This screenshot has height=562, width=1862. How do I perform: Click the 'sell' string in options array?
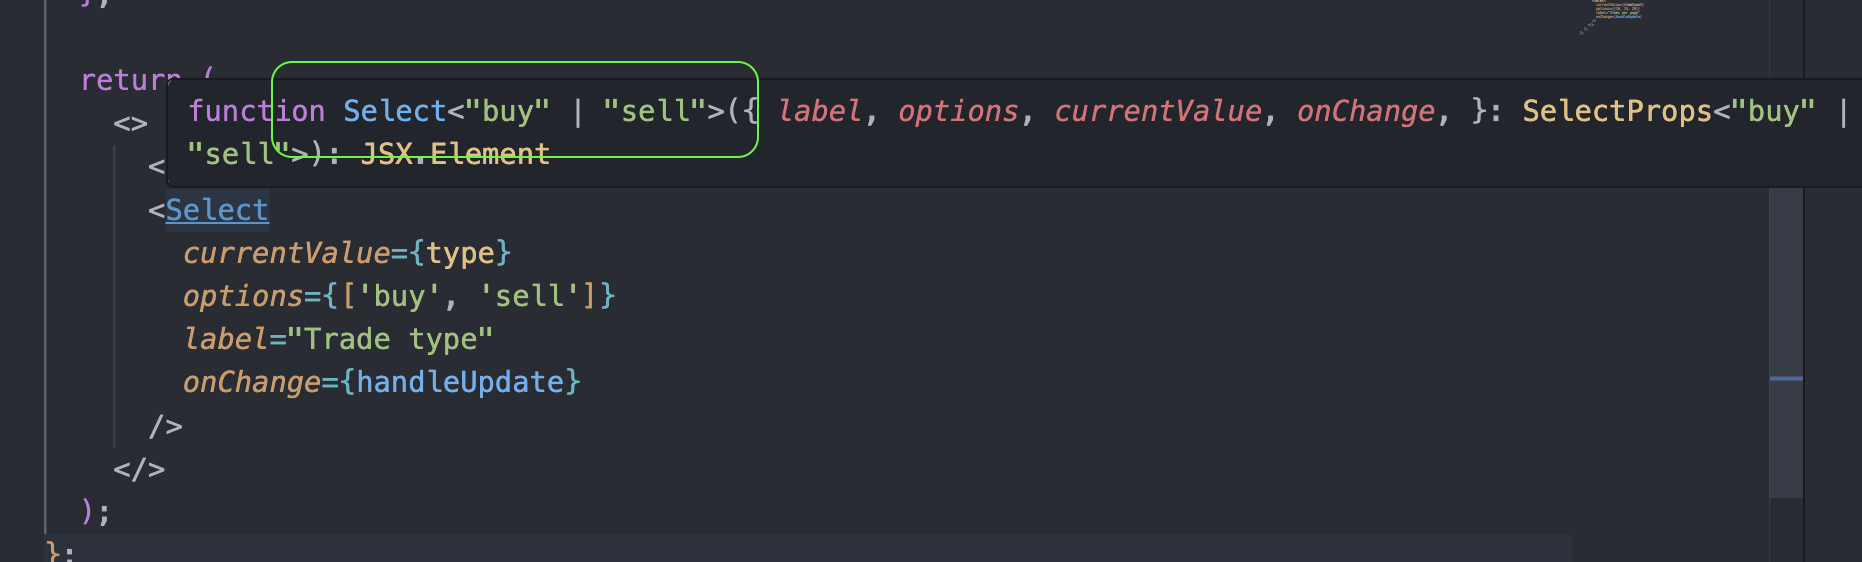pyautogui.click(x=530, y=296)
